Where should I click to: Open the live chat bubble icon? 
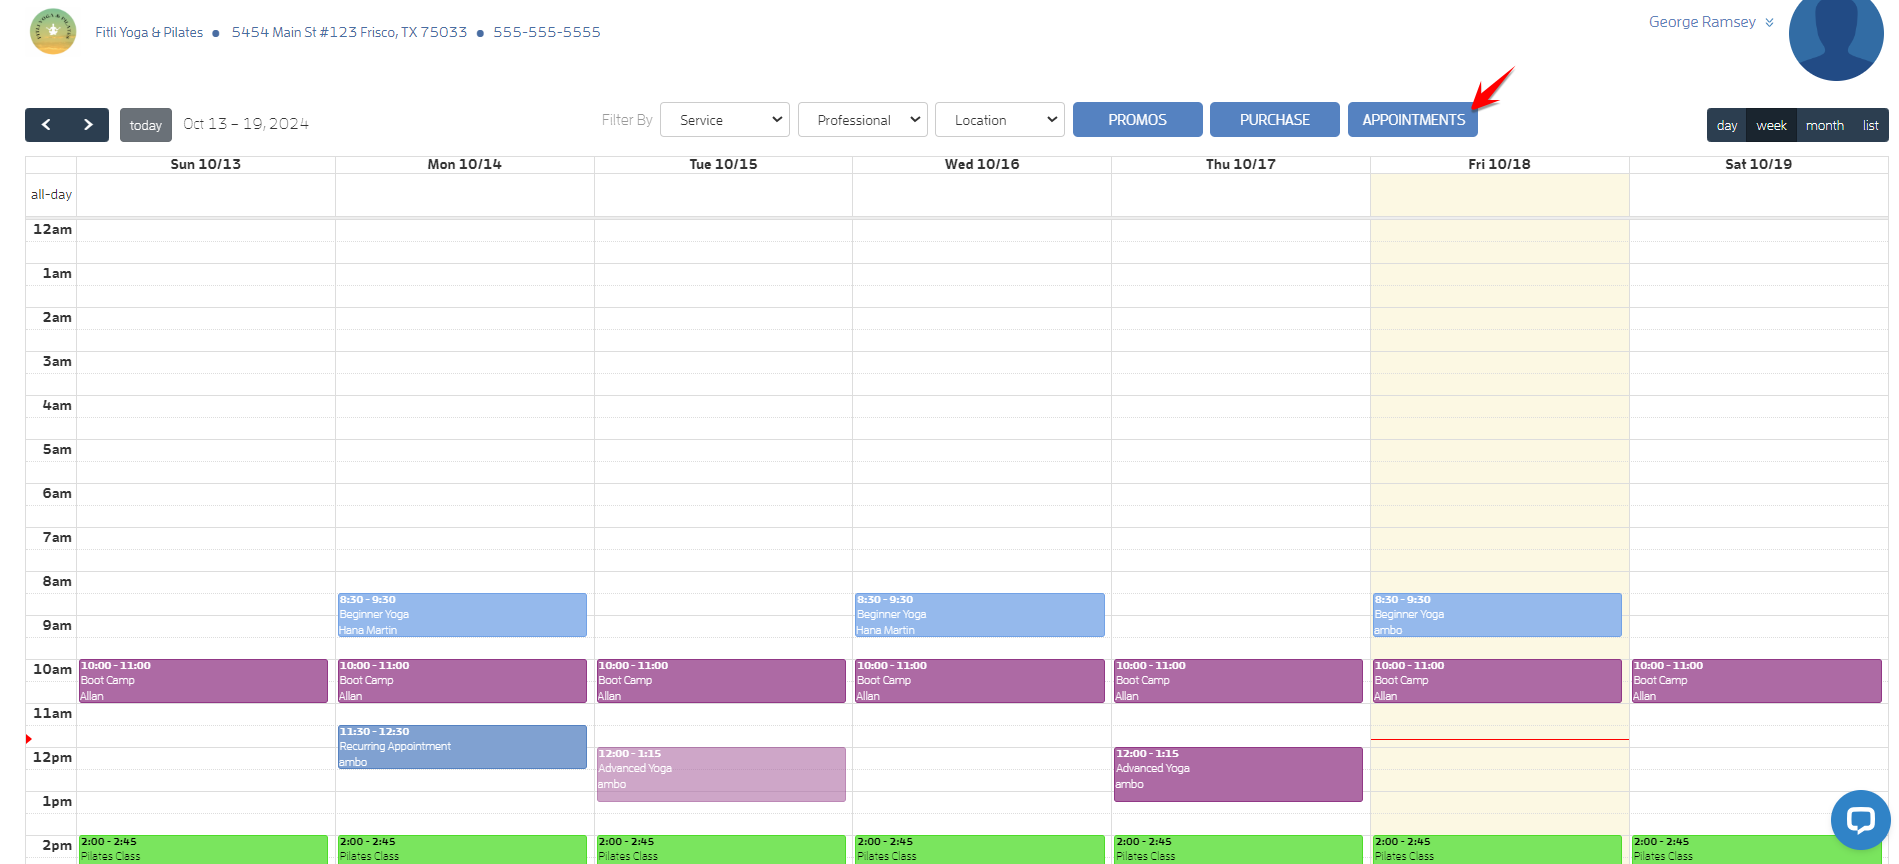[1860, 820]
